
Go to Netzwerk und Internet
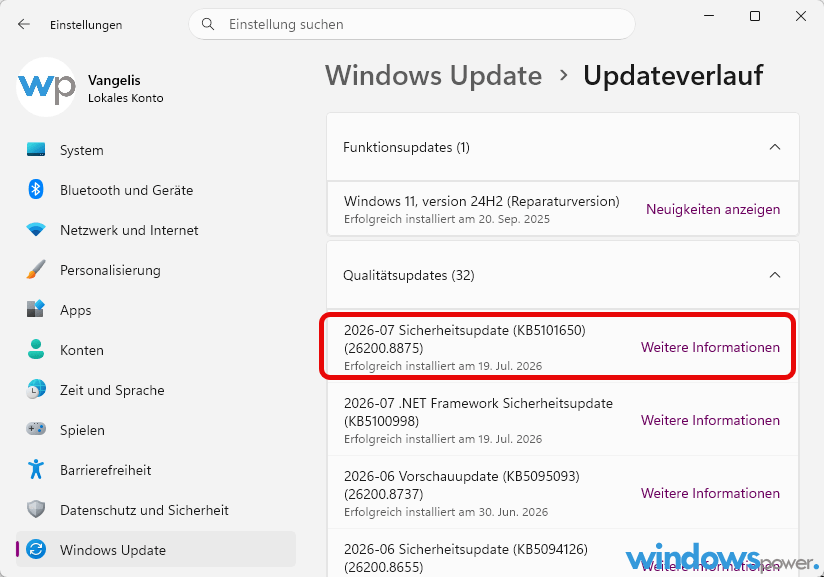pyautogui.click(x=156, y=230)
